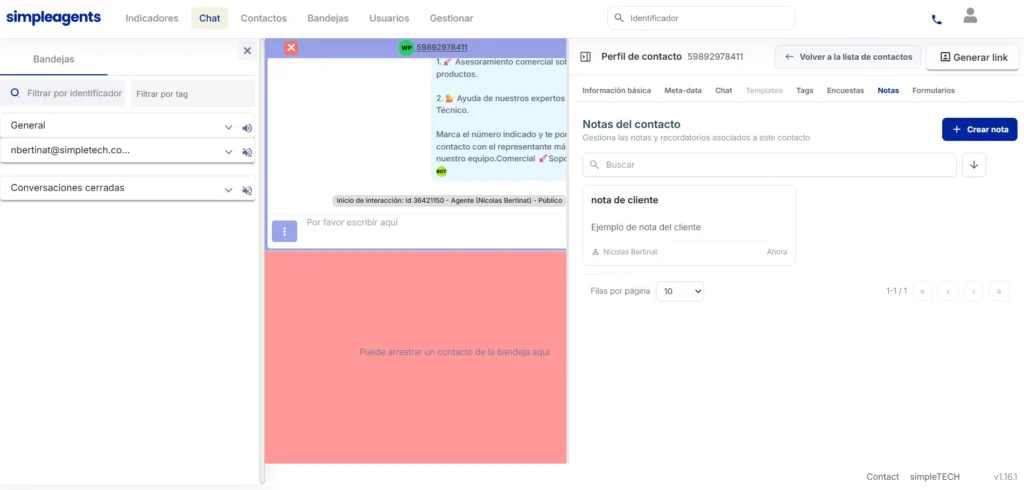Click the Generar link button

973,57
